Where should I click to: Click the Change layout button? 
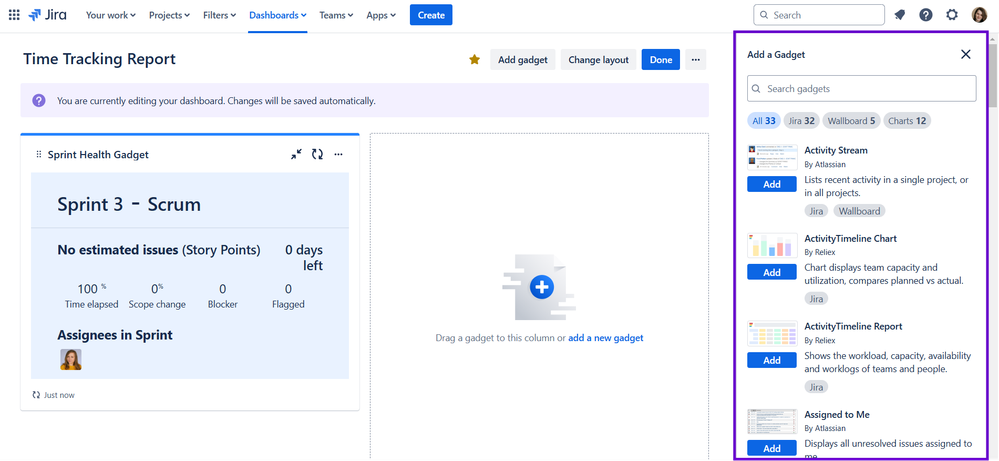tap(598, 60)
